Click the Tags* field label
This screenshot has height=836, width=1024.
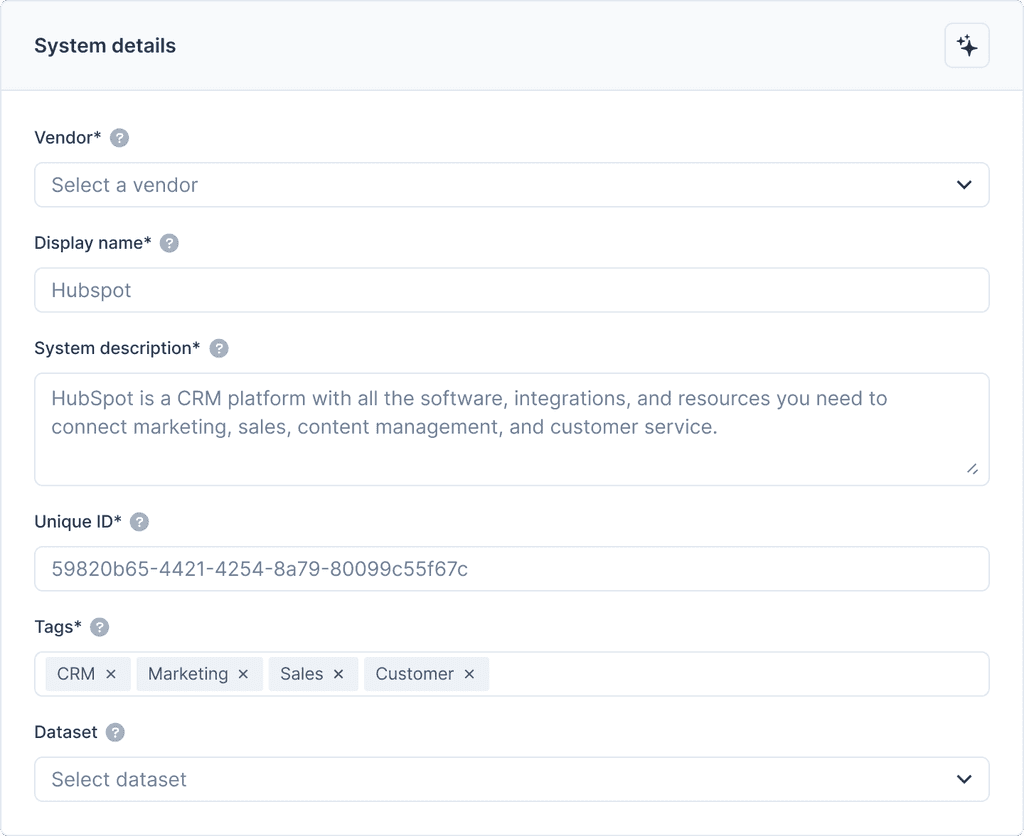point(58,627)
